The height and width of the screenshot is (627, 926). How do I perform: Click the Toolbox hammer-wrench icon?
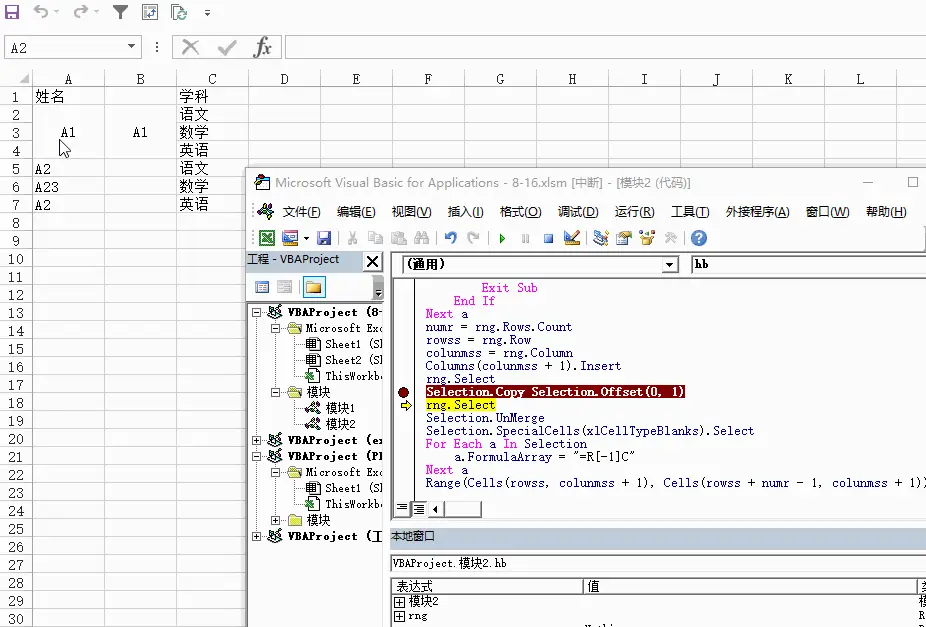(x=670, y=238)
